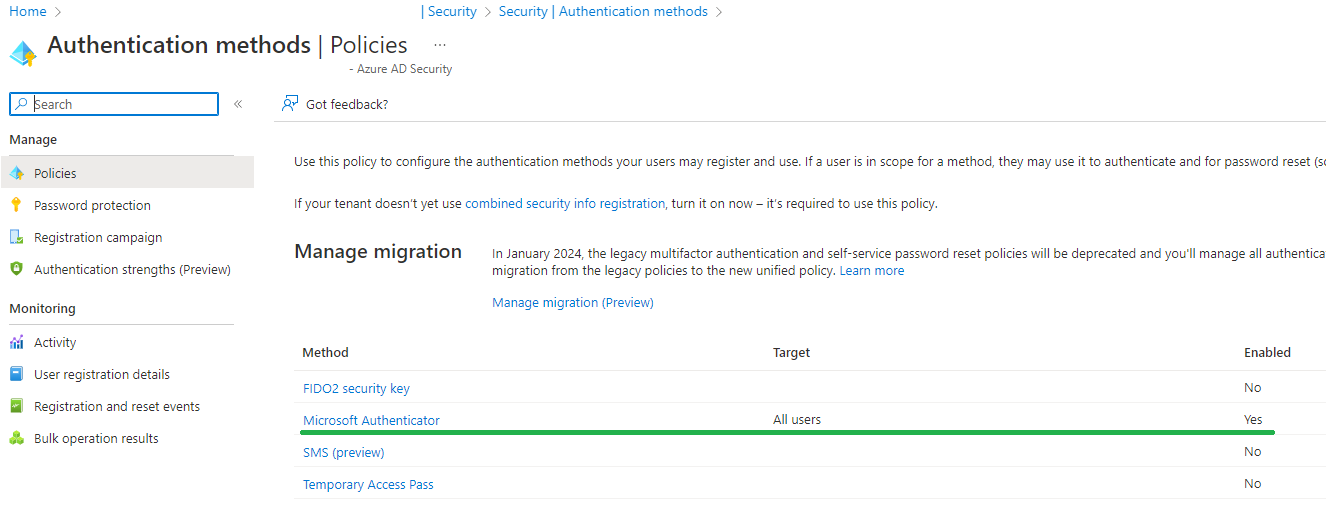Go to Home breadcrumb

28,11
